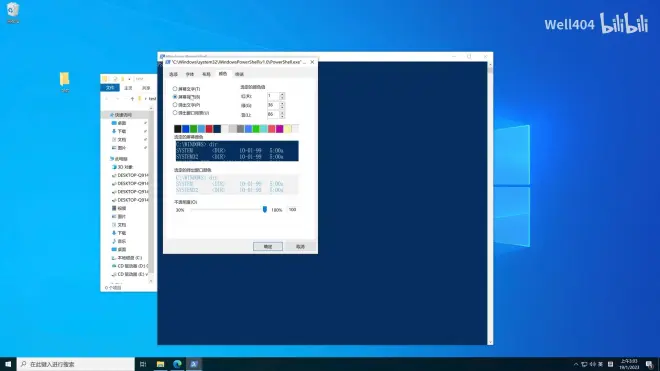Increase the green value with up arrow
Viewport: 660px width, 371px height.
pyautogui.click(x=282, y=104)
